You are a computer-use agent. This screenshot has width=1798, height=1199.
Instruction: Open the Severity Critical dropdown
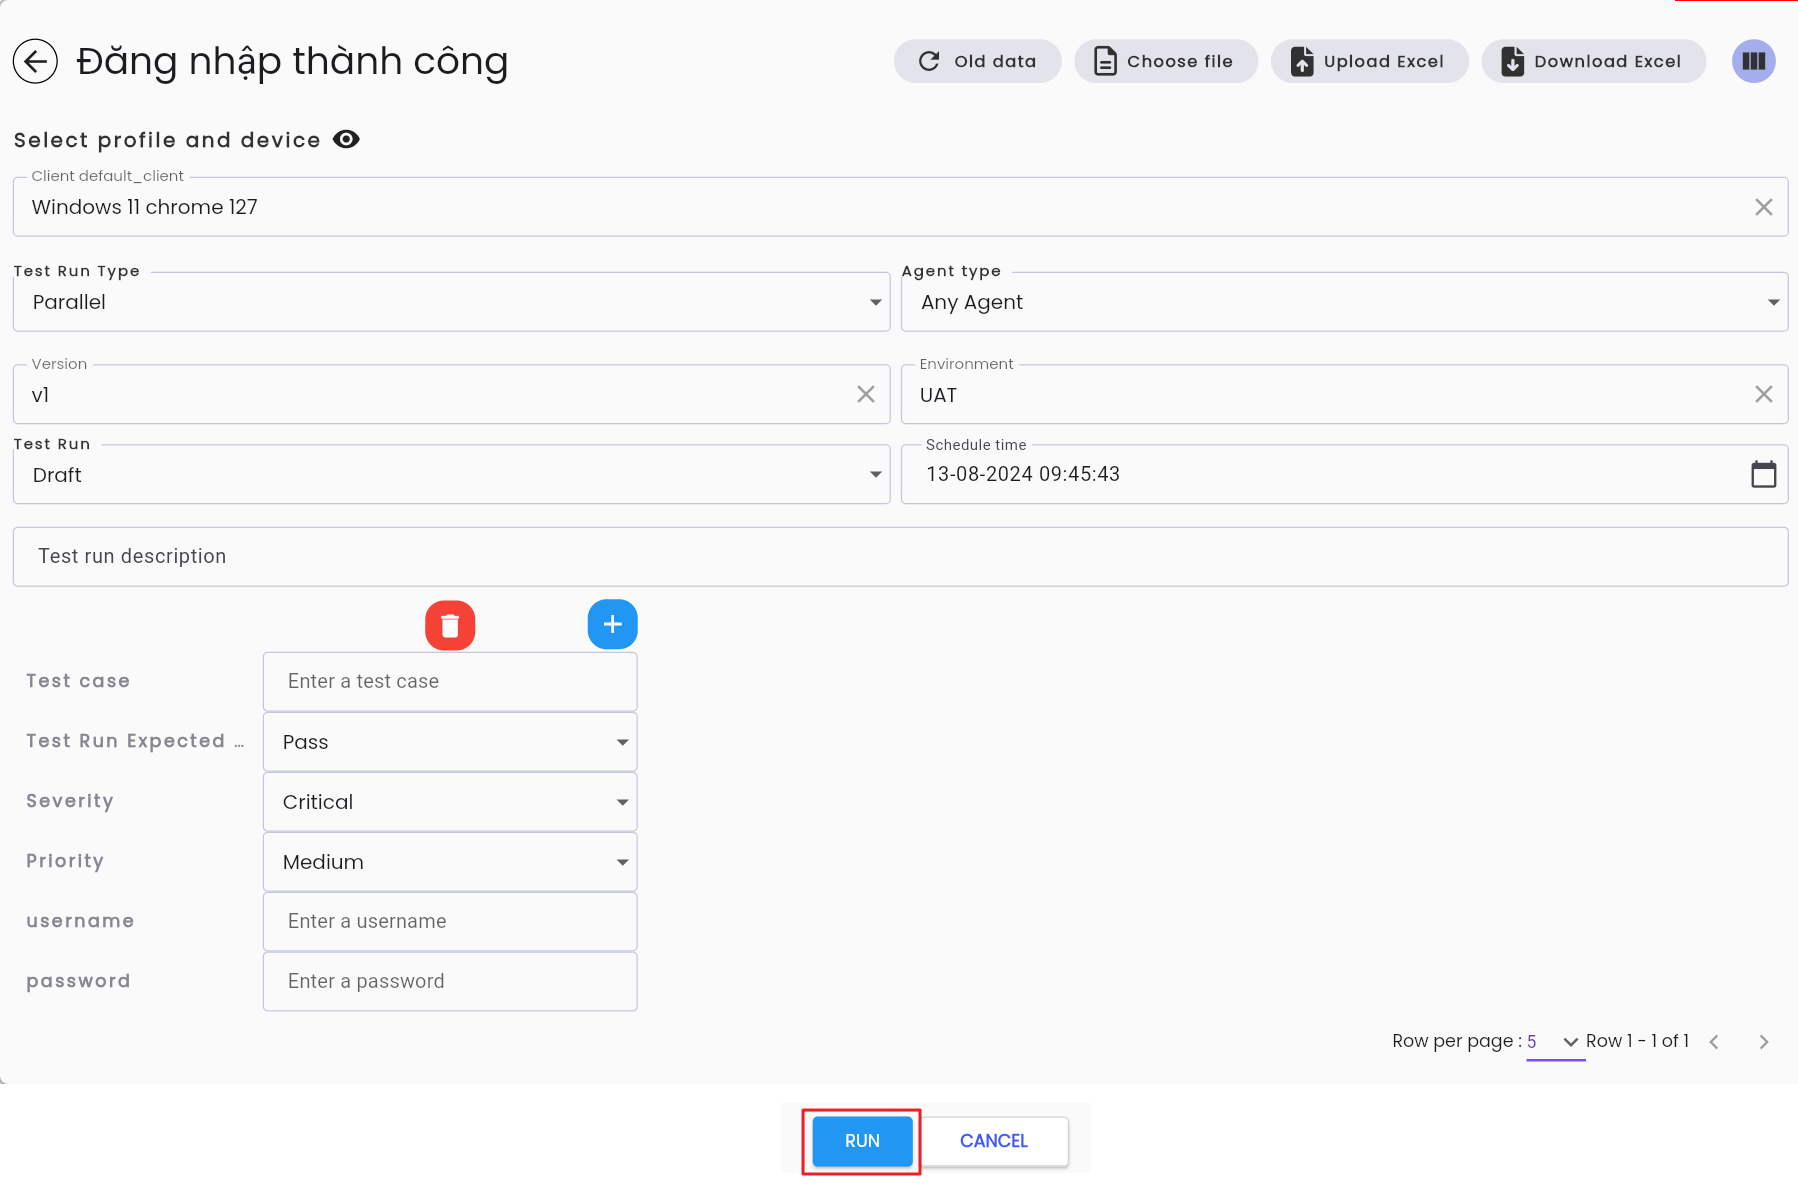[x=450, y=802]
